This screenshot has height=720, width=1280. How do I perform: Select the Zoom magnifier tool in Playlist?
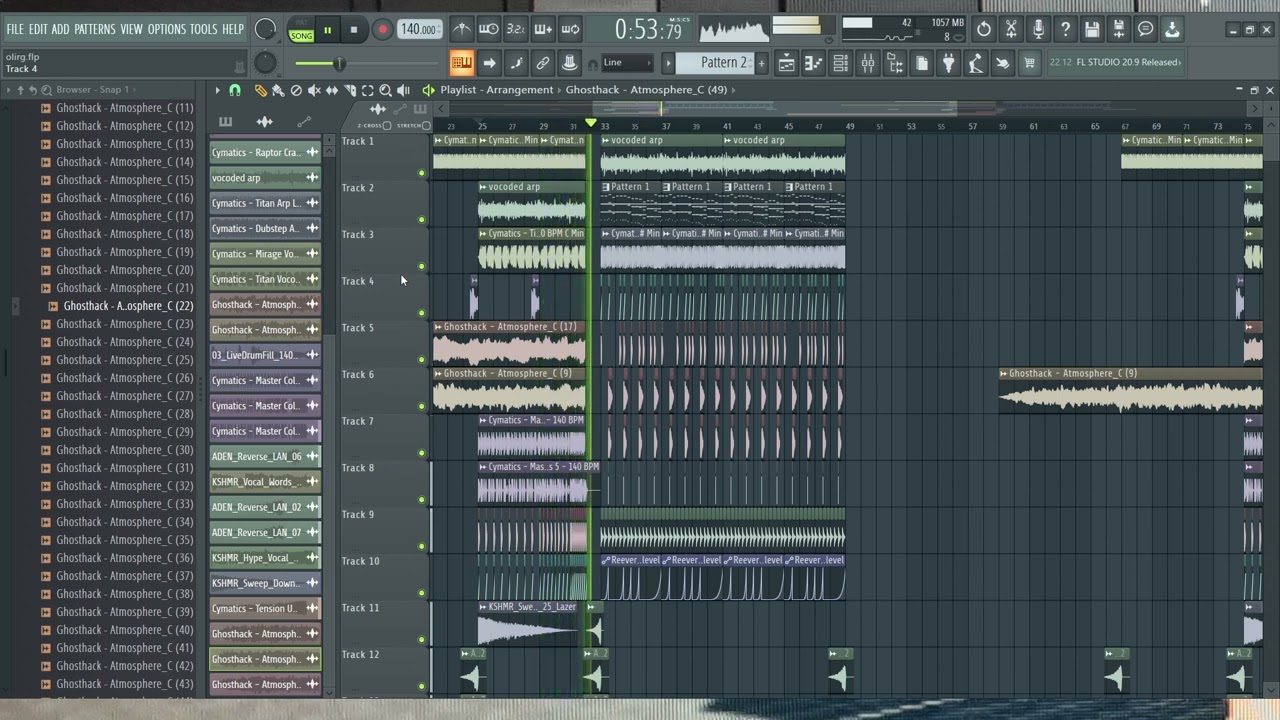(x=386, y=90)
